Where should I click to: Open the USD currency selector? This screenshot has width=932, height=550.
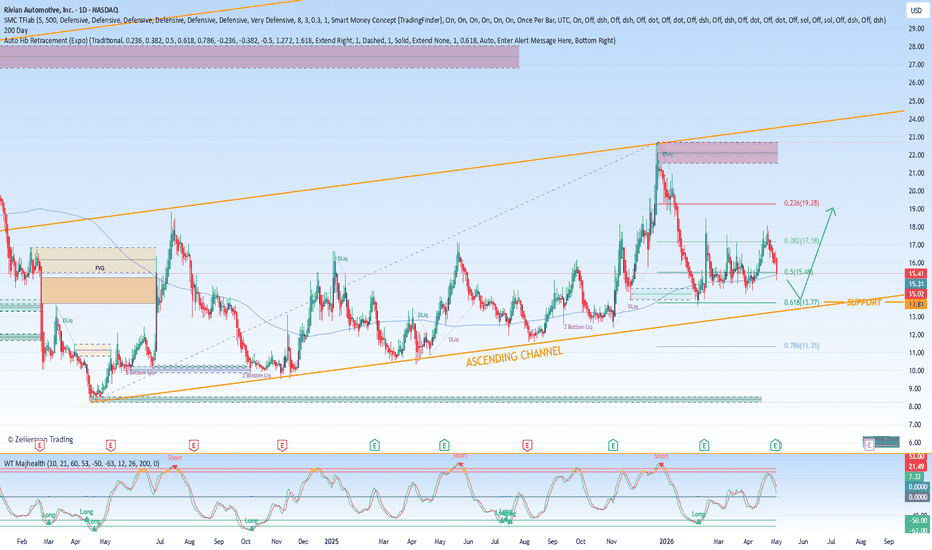point(915,11)
